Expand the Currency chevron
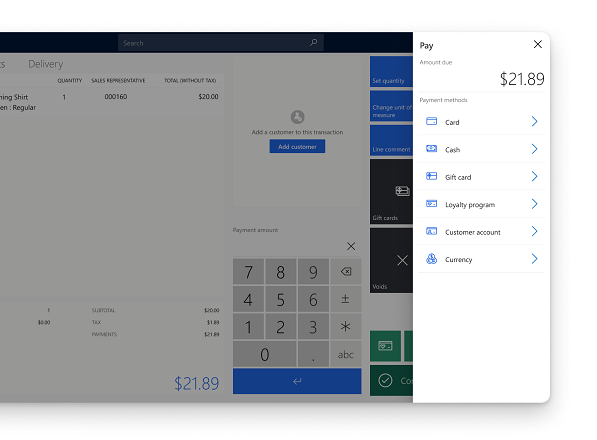 (534, 259)
